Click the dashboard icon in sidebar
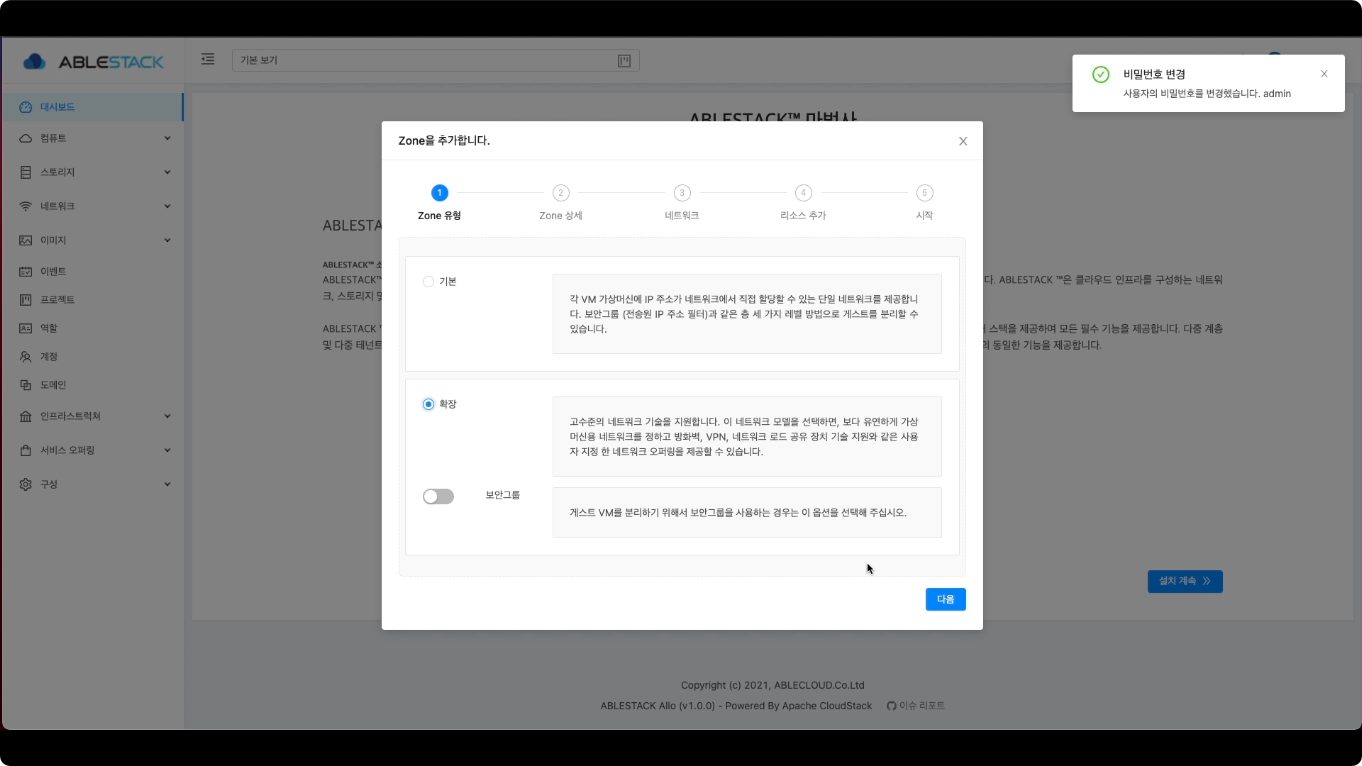 click(26, 107)
